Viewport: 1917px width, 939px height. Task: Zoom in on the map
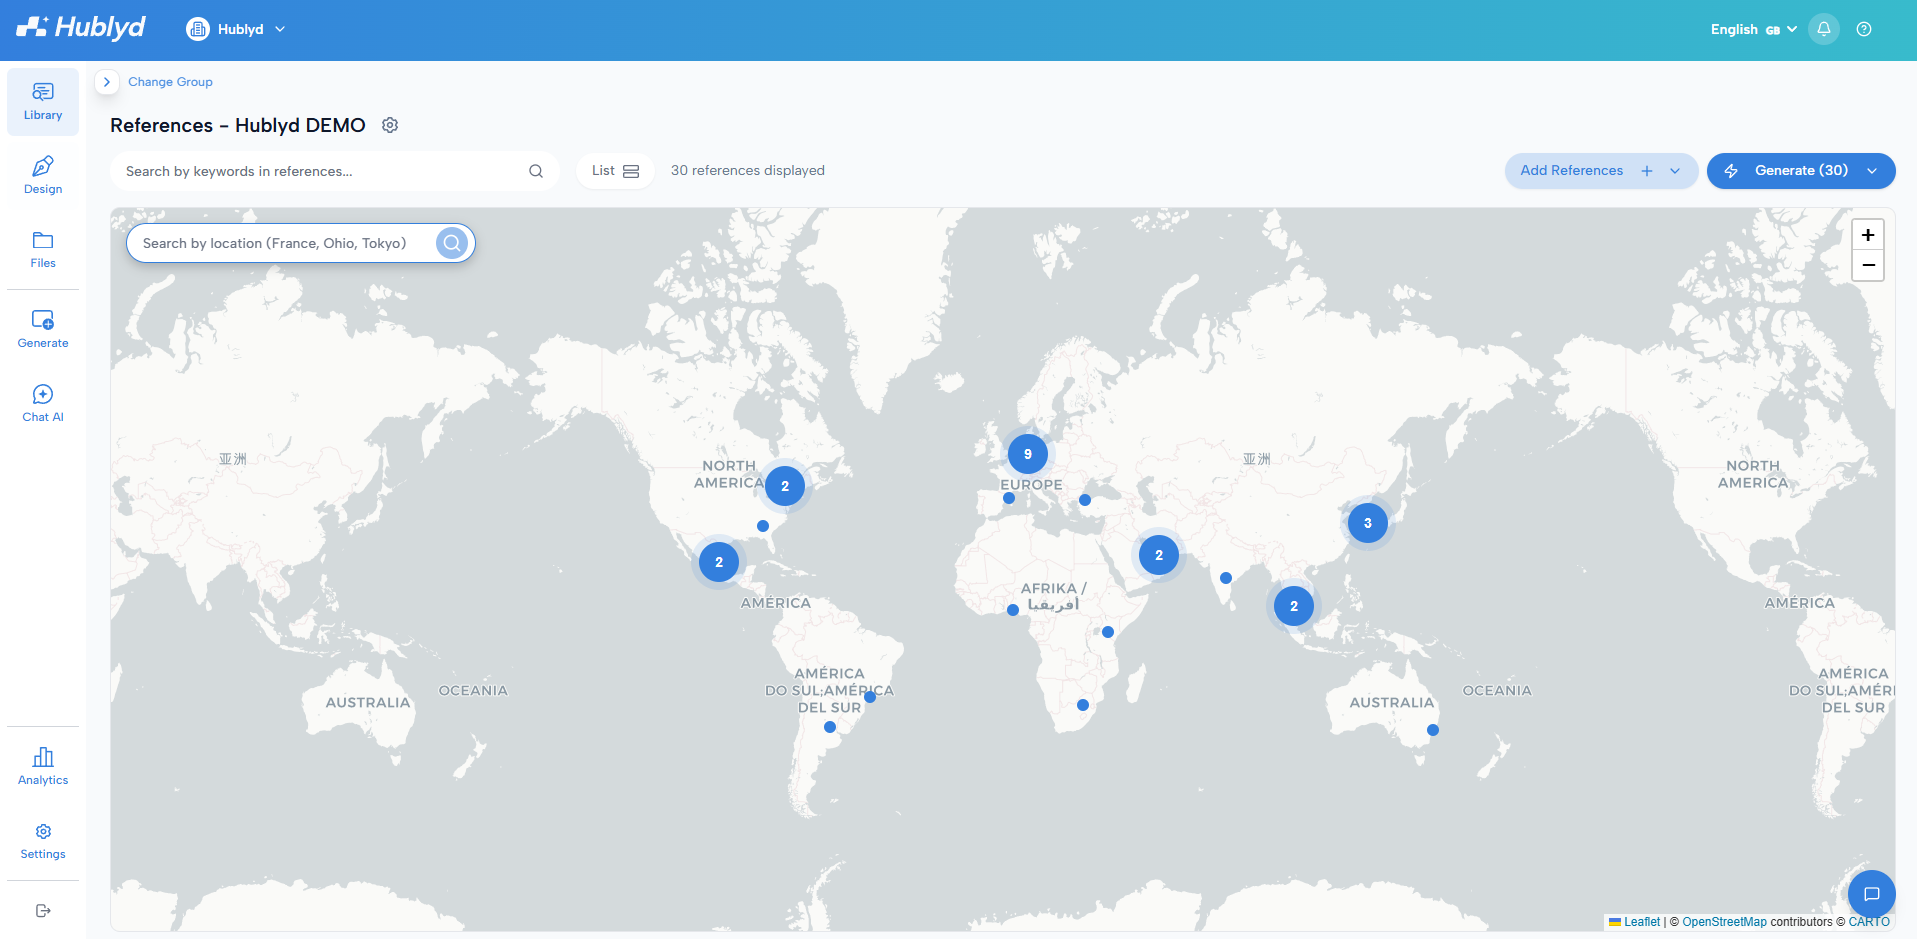tap(1868, 235)
